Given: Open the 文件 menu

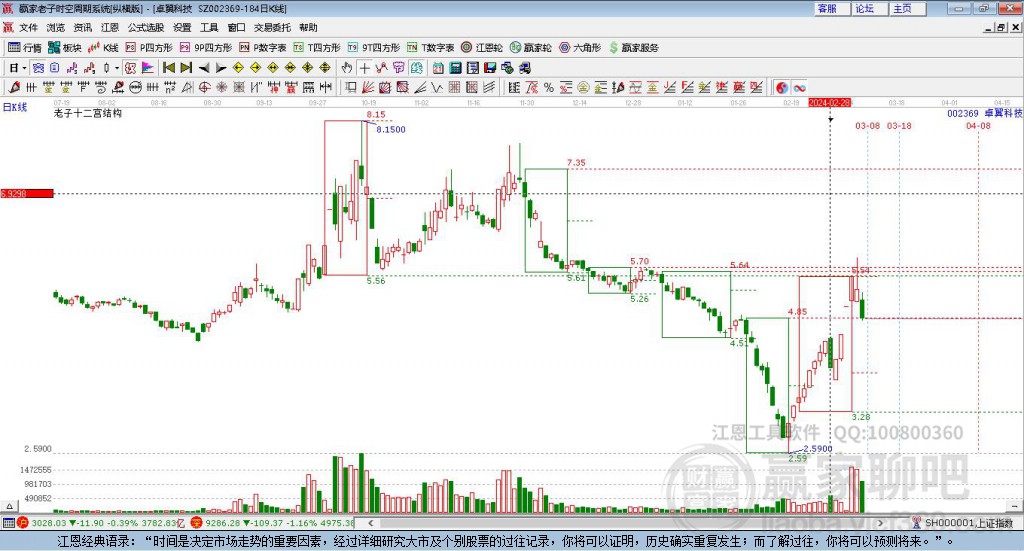Looking at the screenshot, I should pos(28,27).
